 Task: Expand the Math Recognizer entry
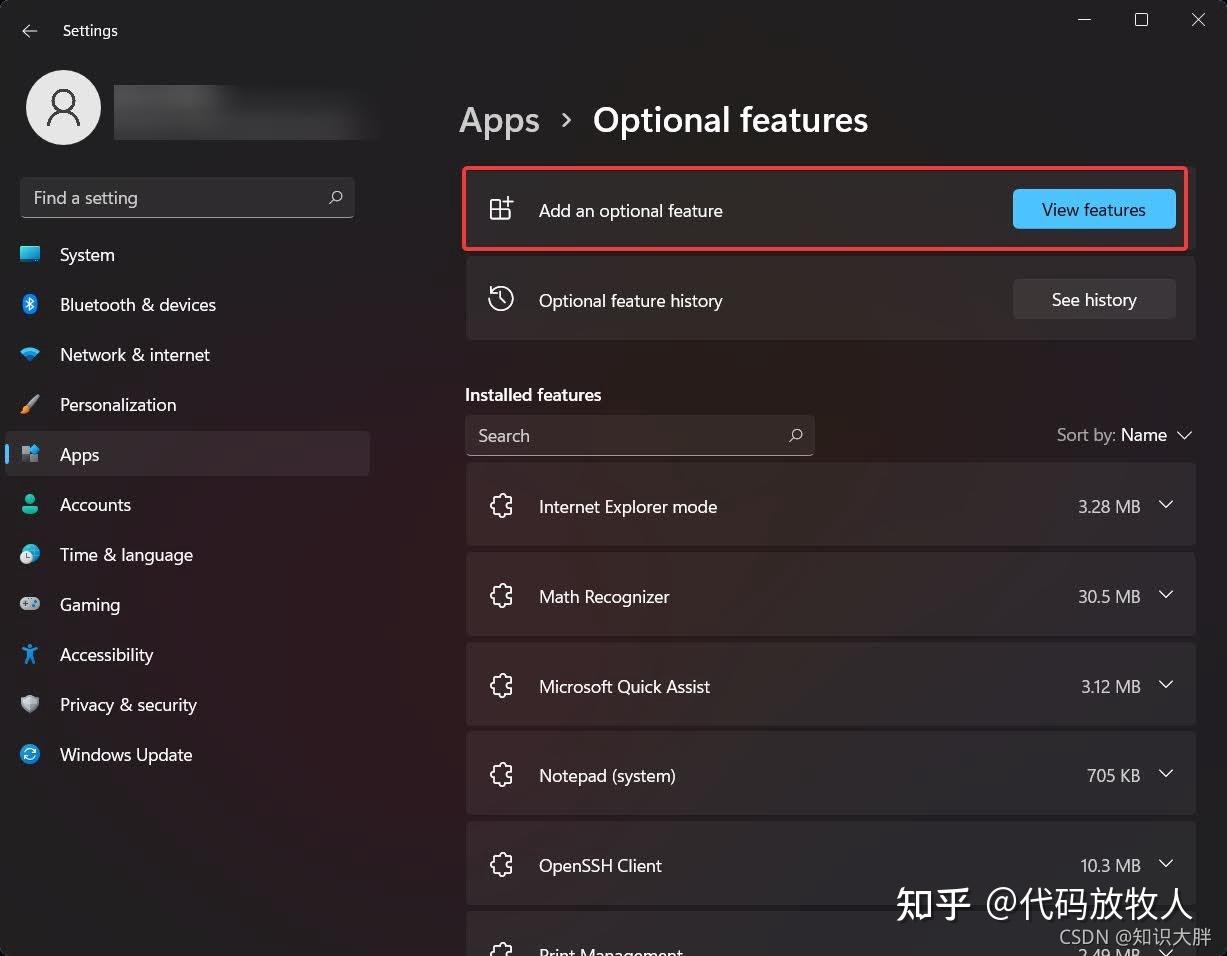1166,596
